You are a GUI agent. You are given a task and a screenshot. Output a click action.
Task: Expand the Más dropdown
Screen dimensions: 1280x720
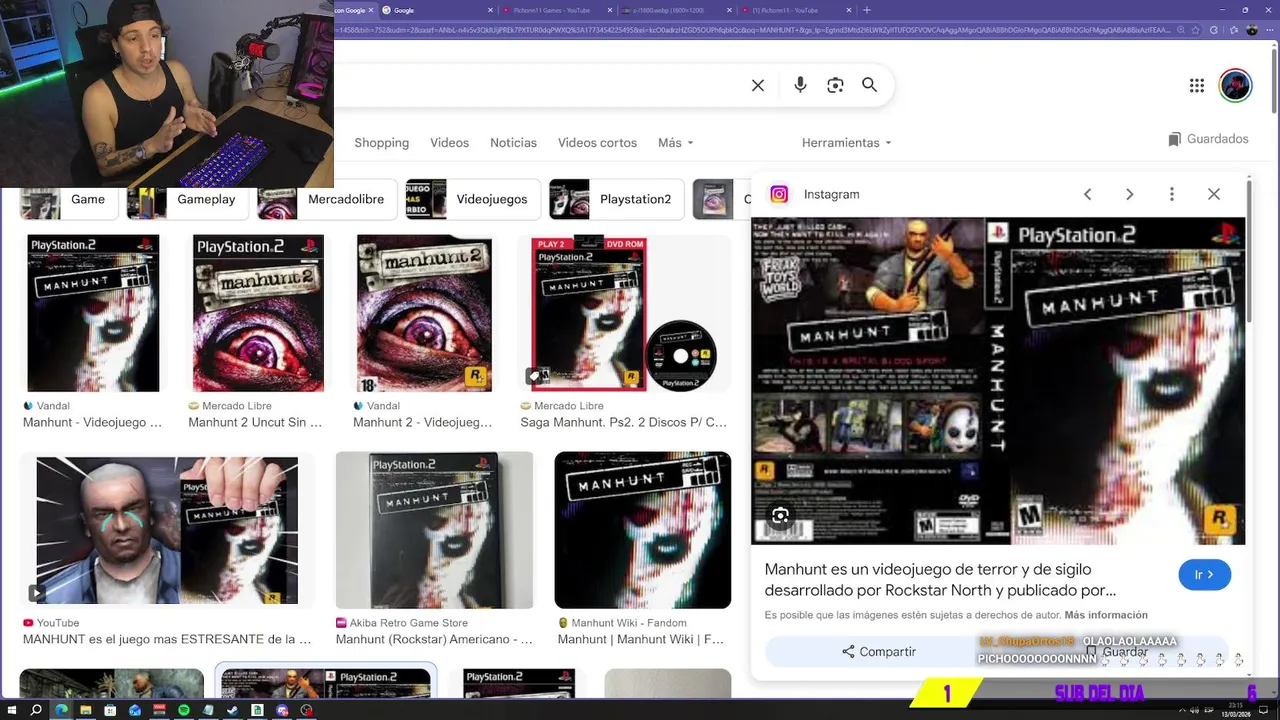click(x=675, y=143)
